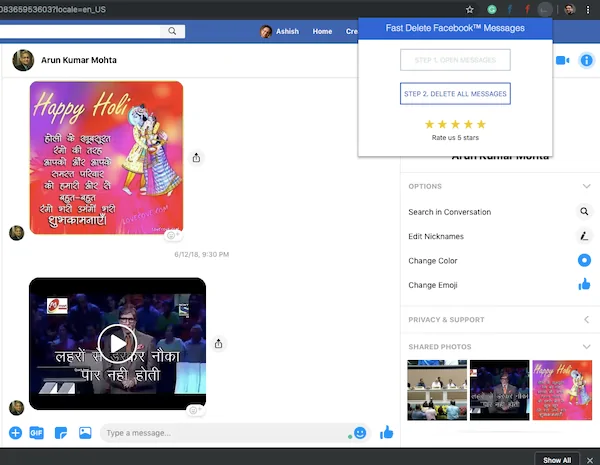Viewport: 600px width, 465px height.
Task: Expand the Privacy & Support section
Action: tap(586, 320)
